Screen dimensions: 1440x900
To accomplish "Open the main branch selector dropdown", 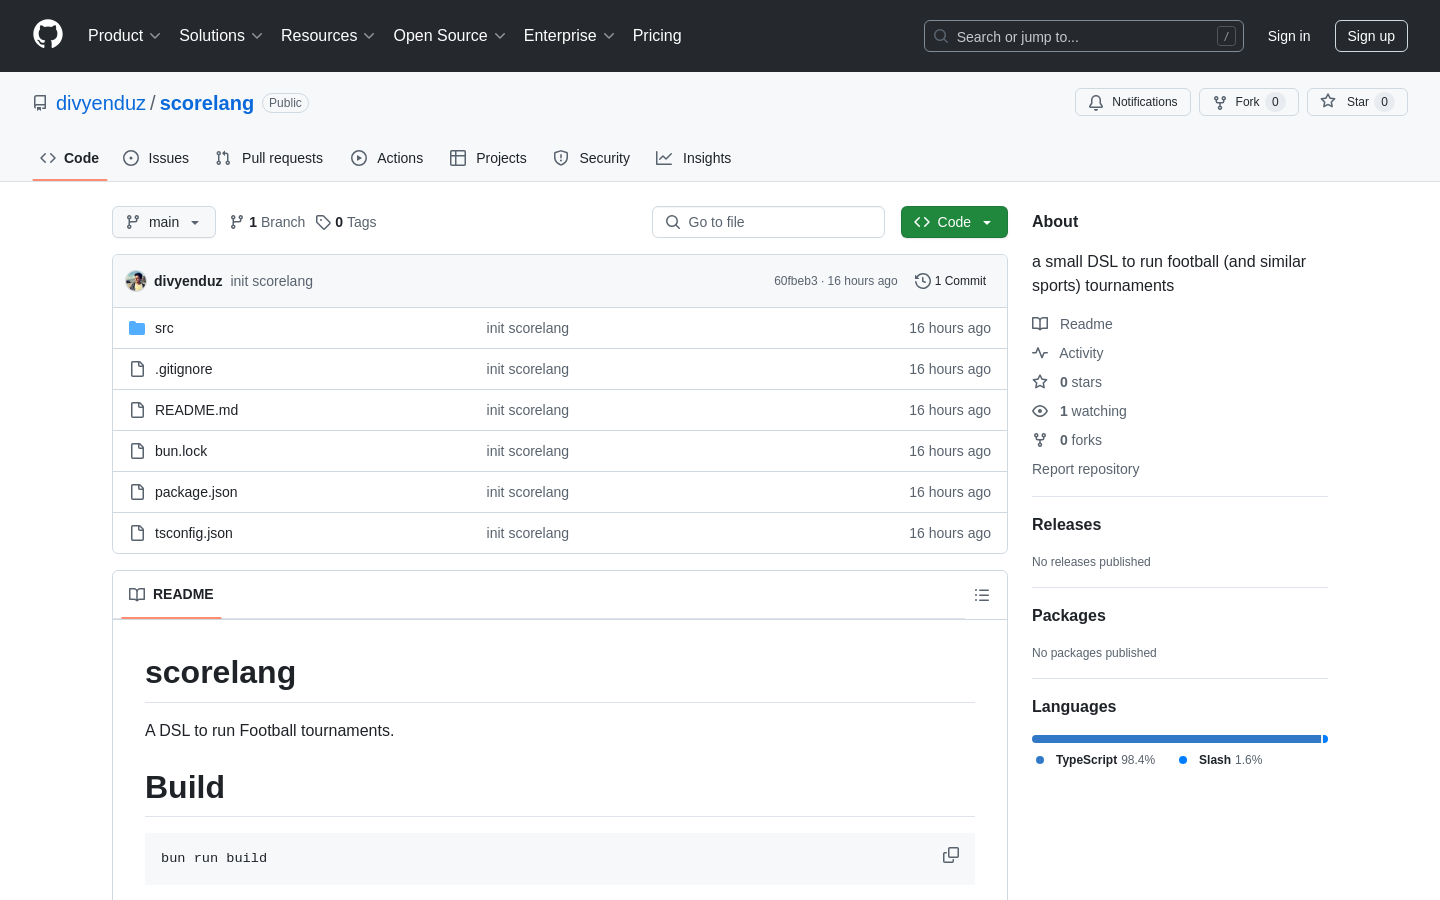I will click(164, 222).
